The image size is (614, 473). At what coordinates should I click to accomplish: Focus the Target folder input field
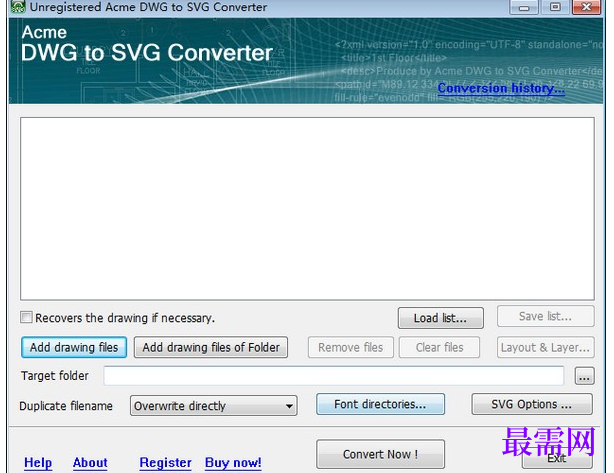tap(334, 376)
